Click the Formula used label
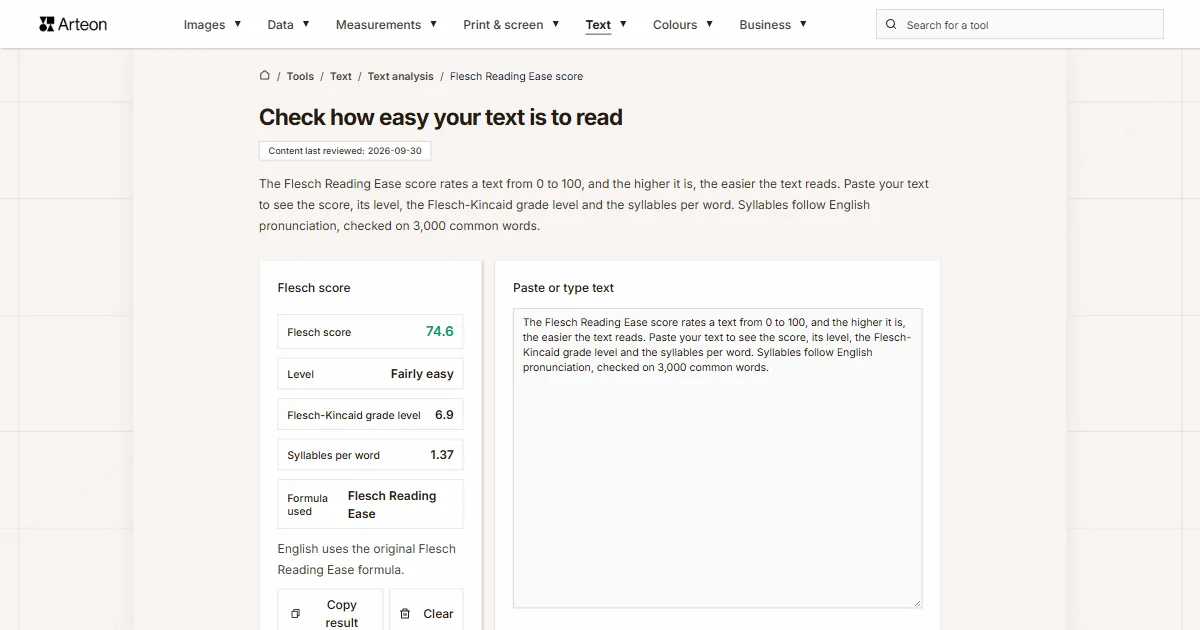This screenshot has width=1200, height=630. click(307, 504)
